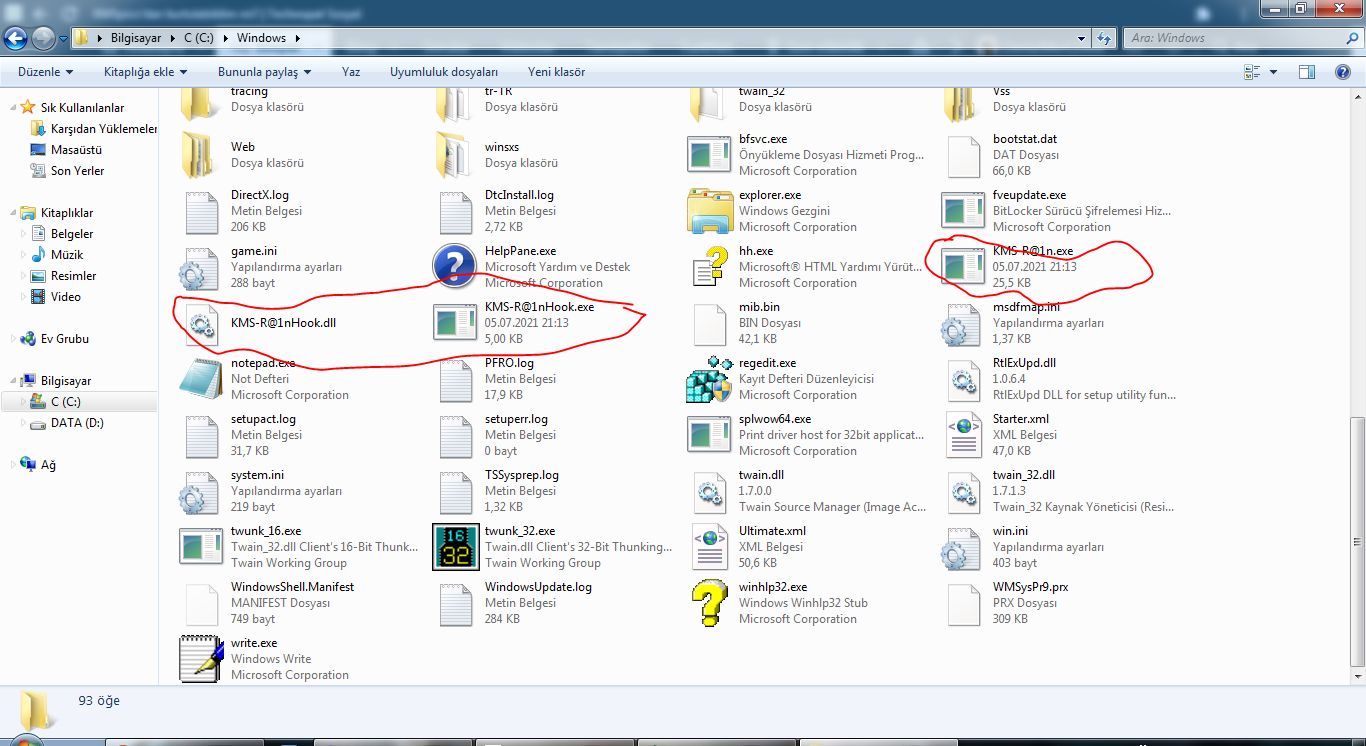The height and width of the screenshot is (746, 1366).
Task: Click the file list vertical scrollbar thumb
Action: [x=1357, y=541]
